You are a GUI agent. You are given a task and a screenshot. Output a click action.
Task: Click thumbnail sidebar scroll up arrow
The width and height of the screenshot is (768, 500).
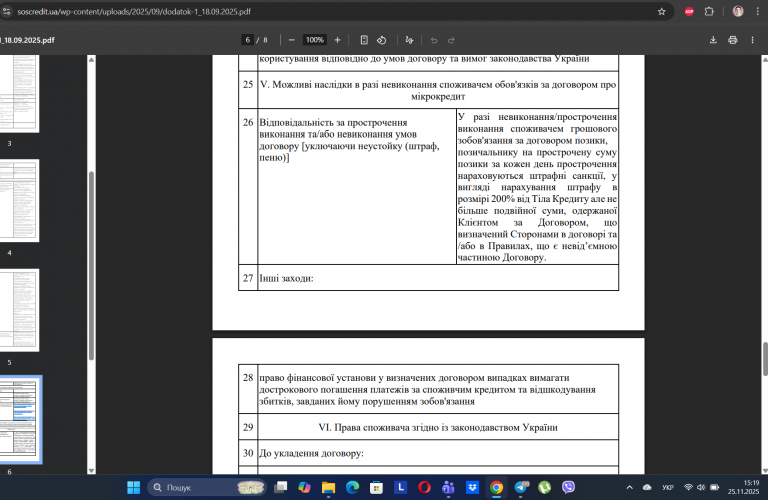(x=91, y=60)
